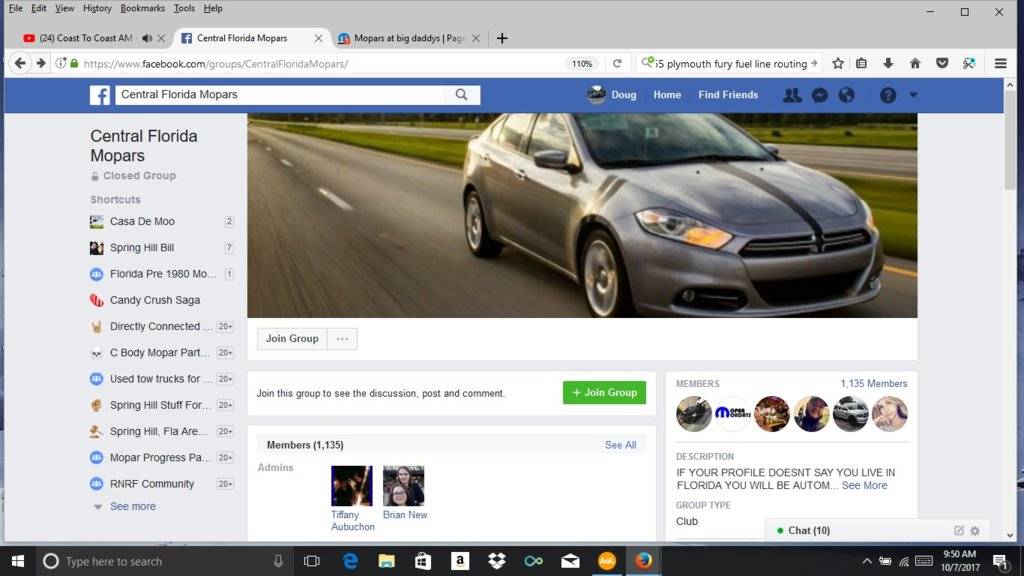The height and width of the screenshot is (576, 1024).
Task: Open the Firefox hamburger menu
Action: click(1000, 63)
